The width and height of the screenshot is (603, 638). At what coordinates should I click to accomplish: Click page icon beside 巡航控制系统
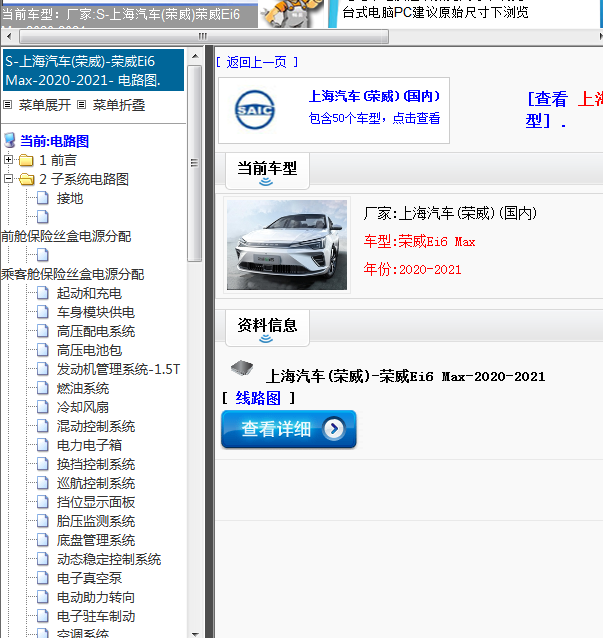pos(43,483)
